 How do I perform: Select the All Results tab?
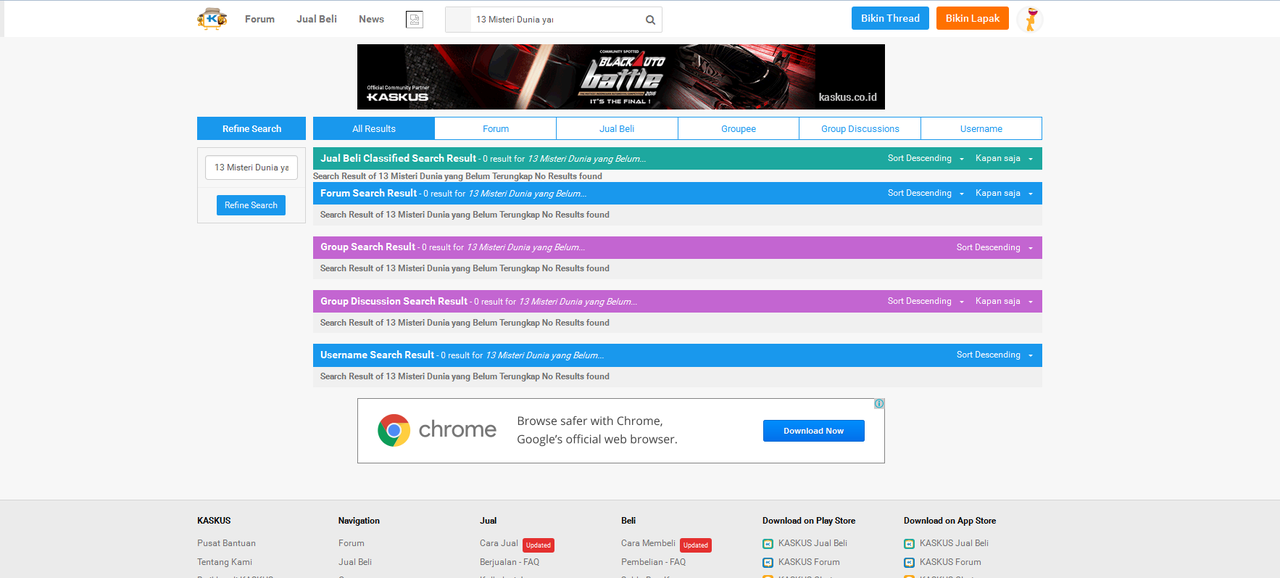click(x=374, y=128)
